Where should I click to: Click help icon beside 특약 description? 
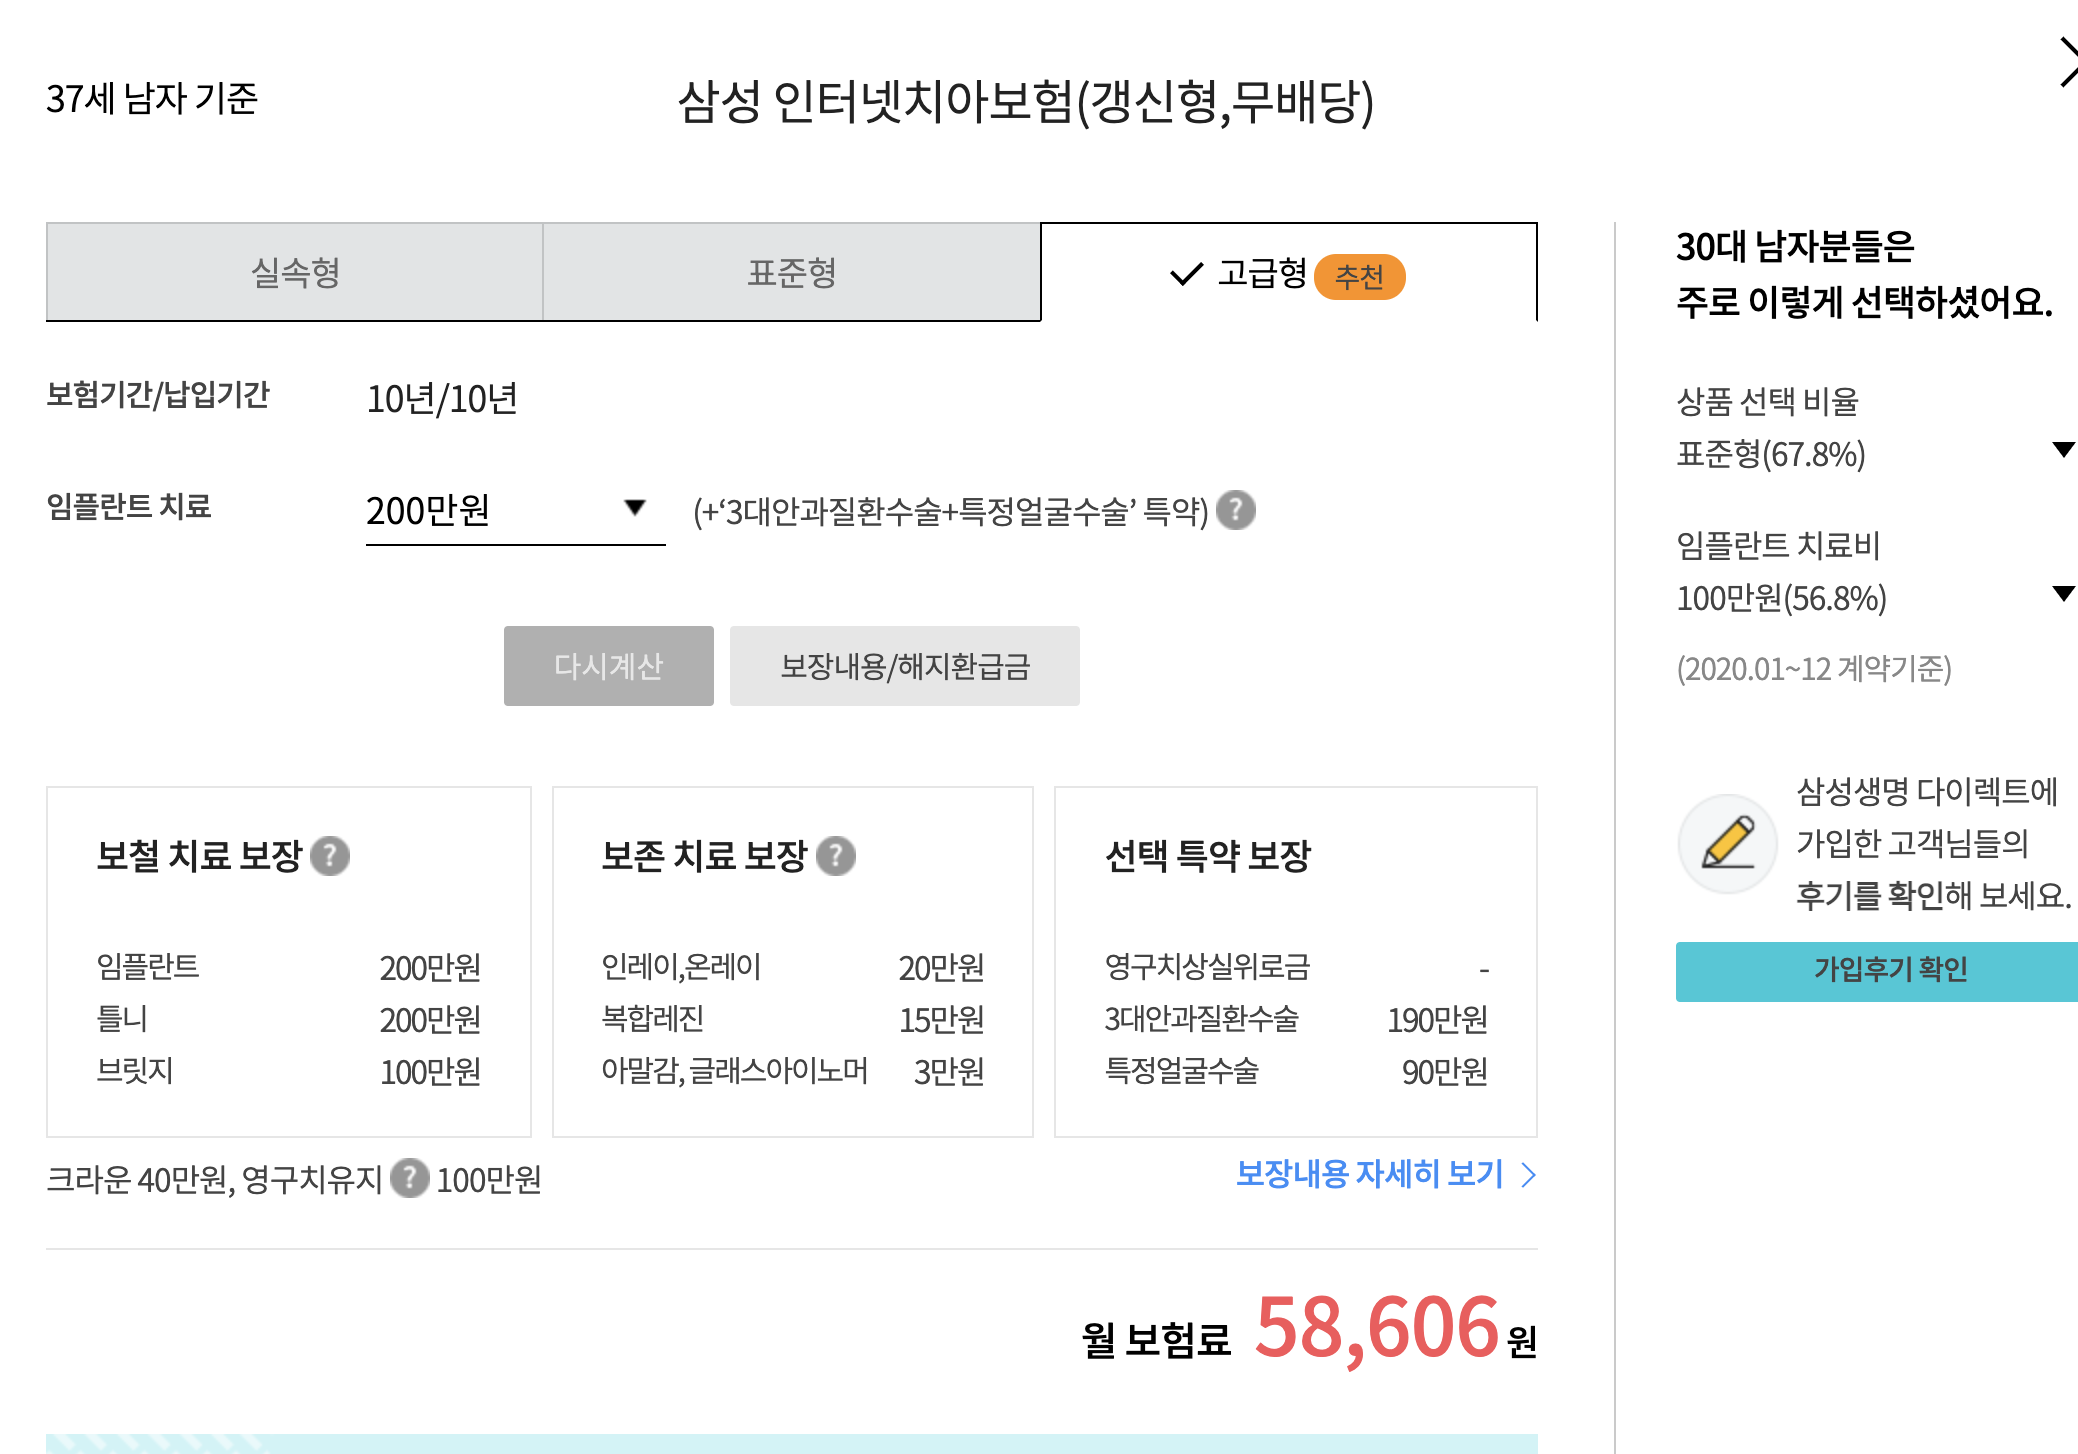coord(1236,511)
